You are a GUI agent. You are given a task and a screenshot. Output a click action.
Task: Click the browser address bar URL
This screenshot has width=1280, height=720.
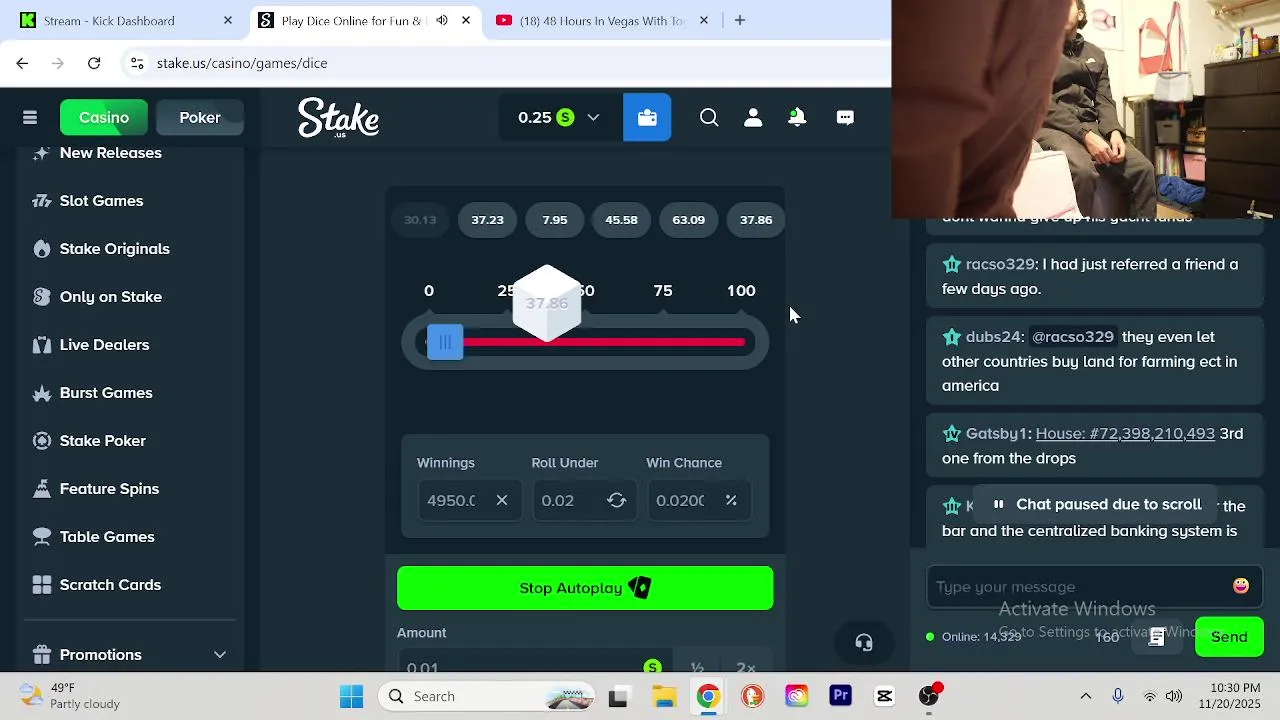[242, 63]
